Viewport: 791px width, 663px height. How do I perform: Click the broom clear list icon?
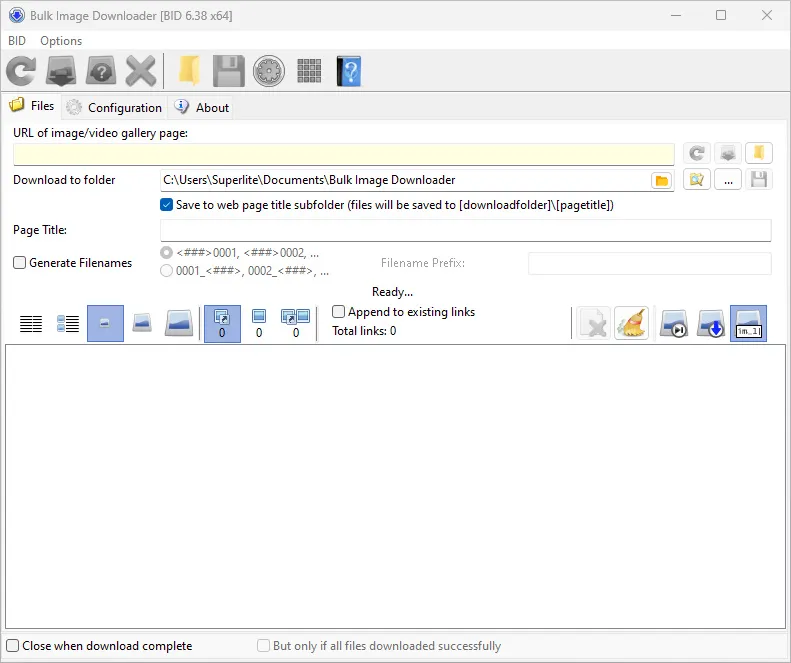pos(631,323)
